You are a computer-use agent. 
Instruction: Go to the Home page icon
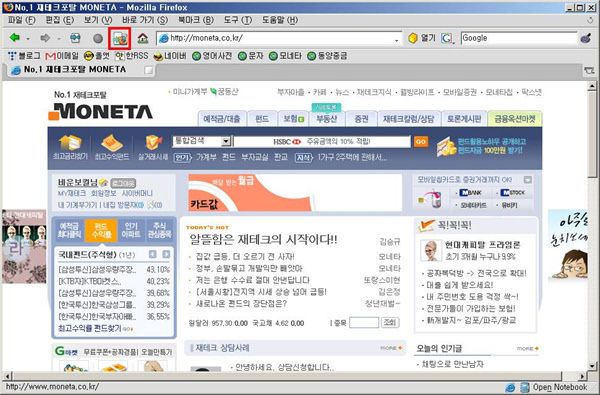point(143,38)
